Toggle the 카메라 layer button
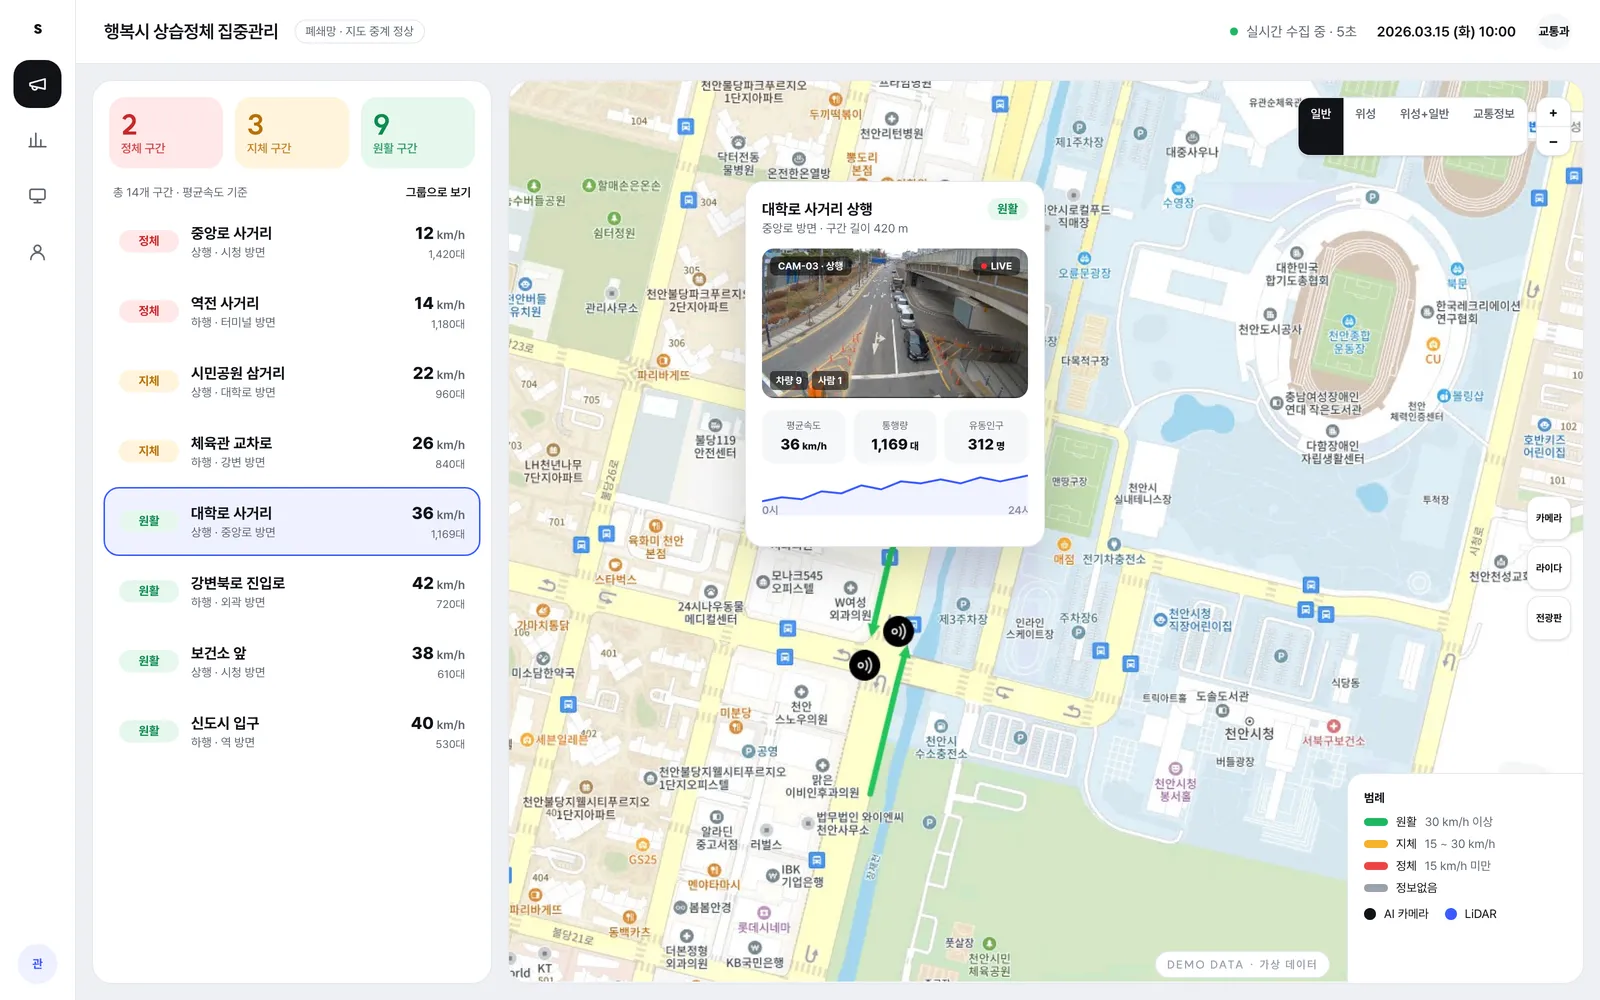1600x1000 pixels. tap(1549, 518)
